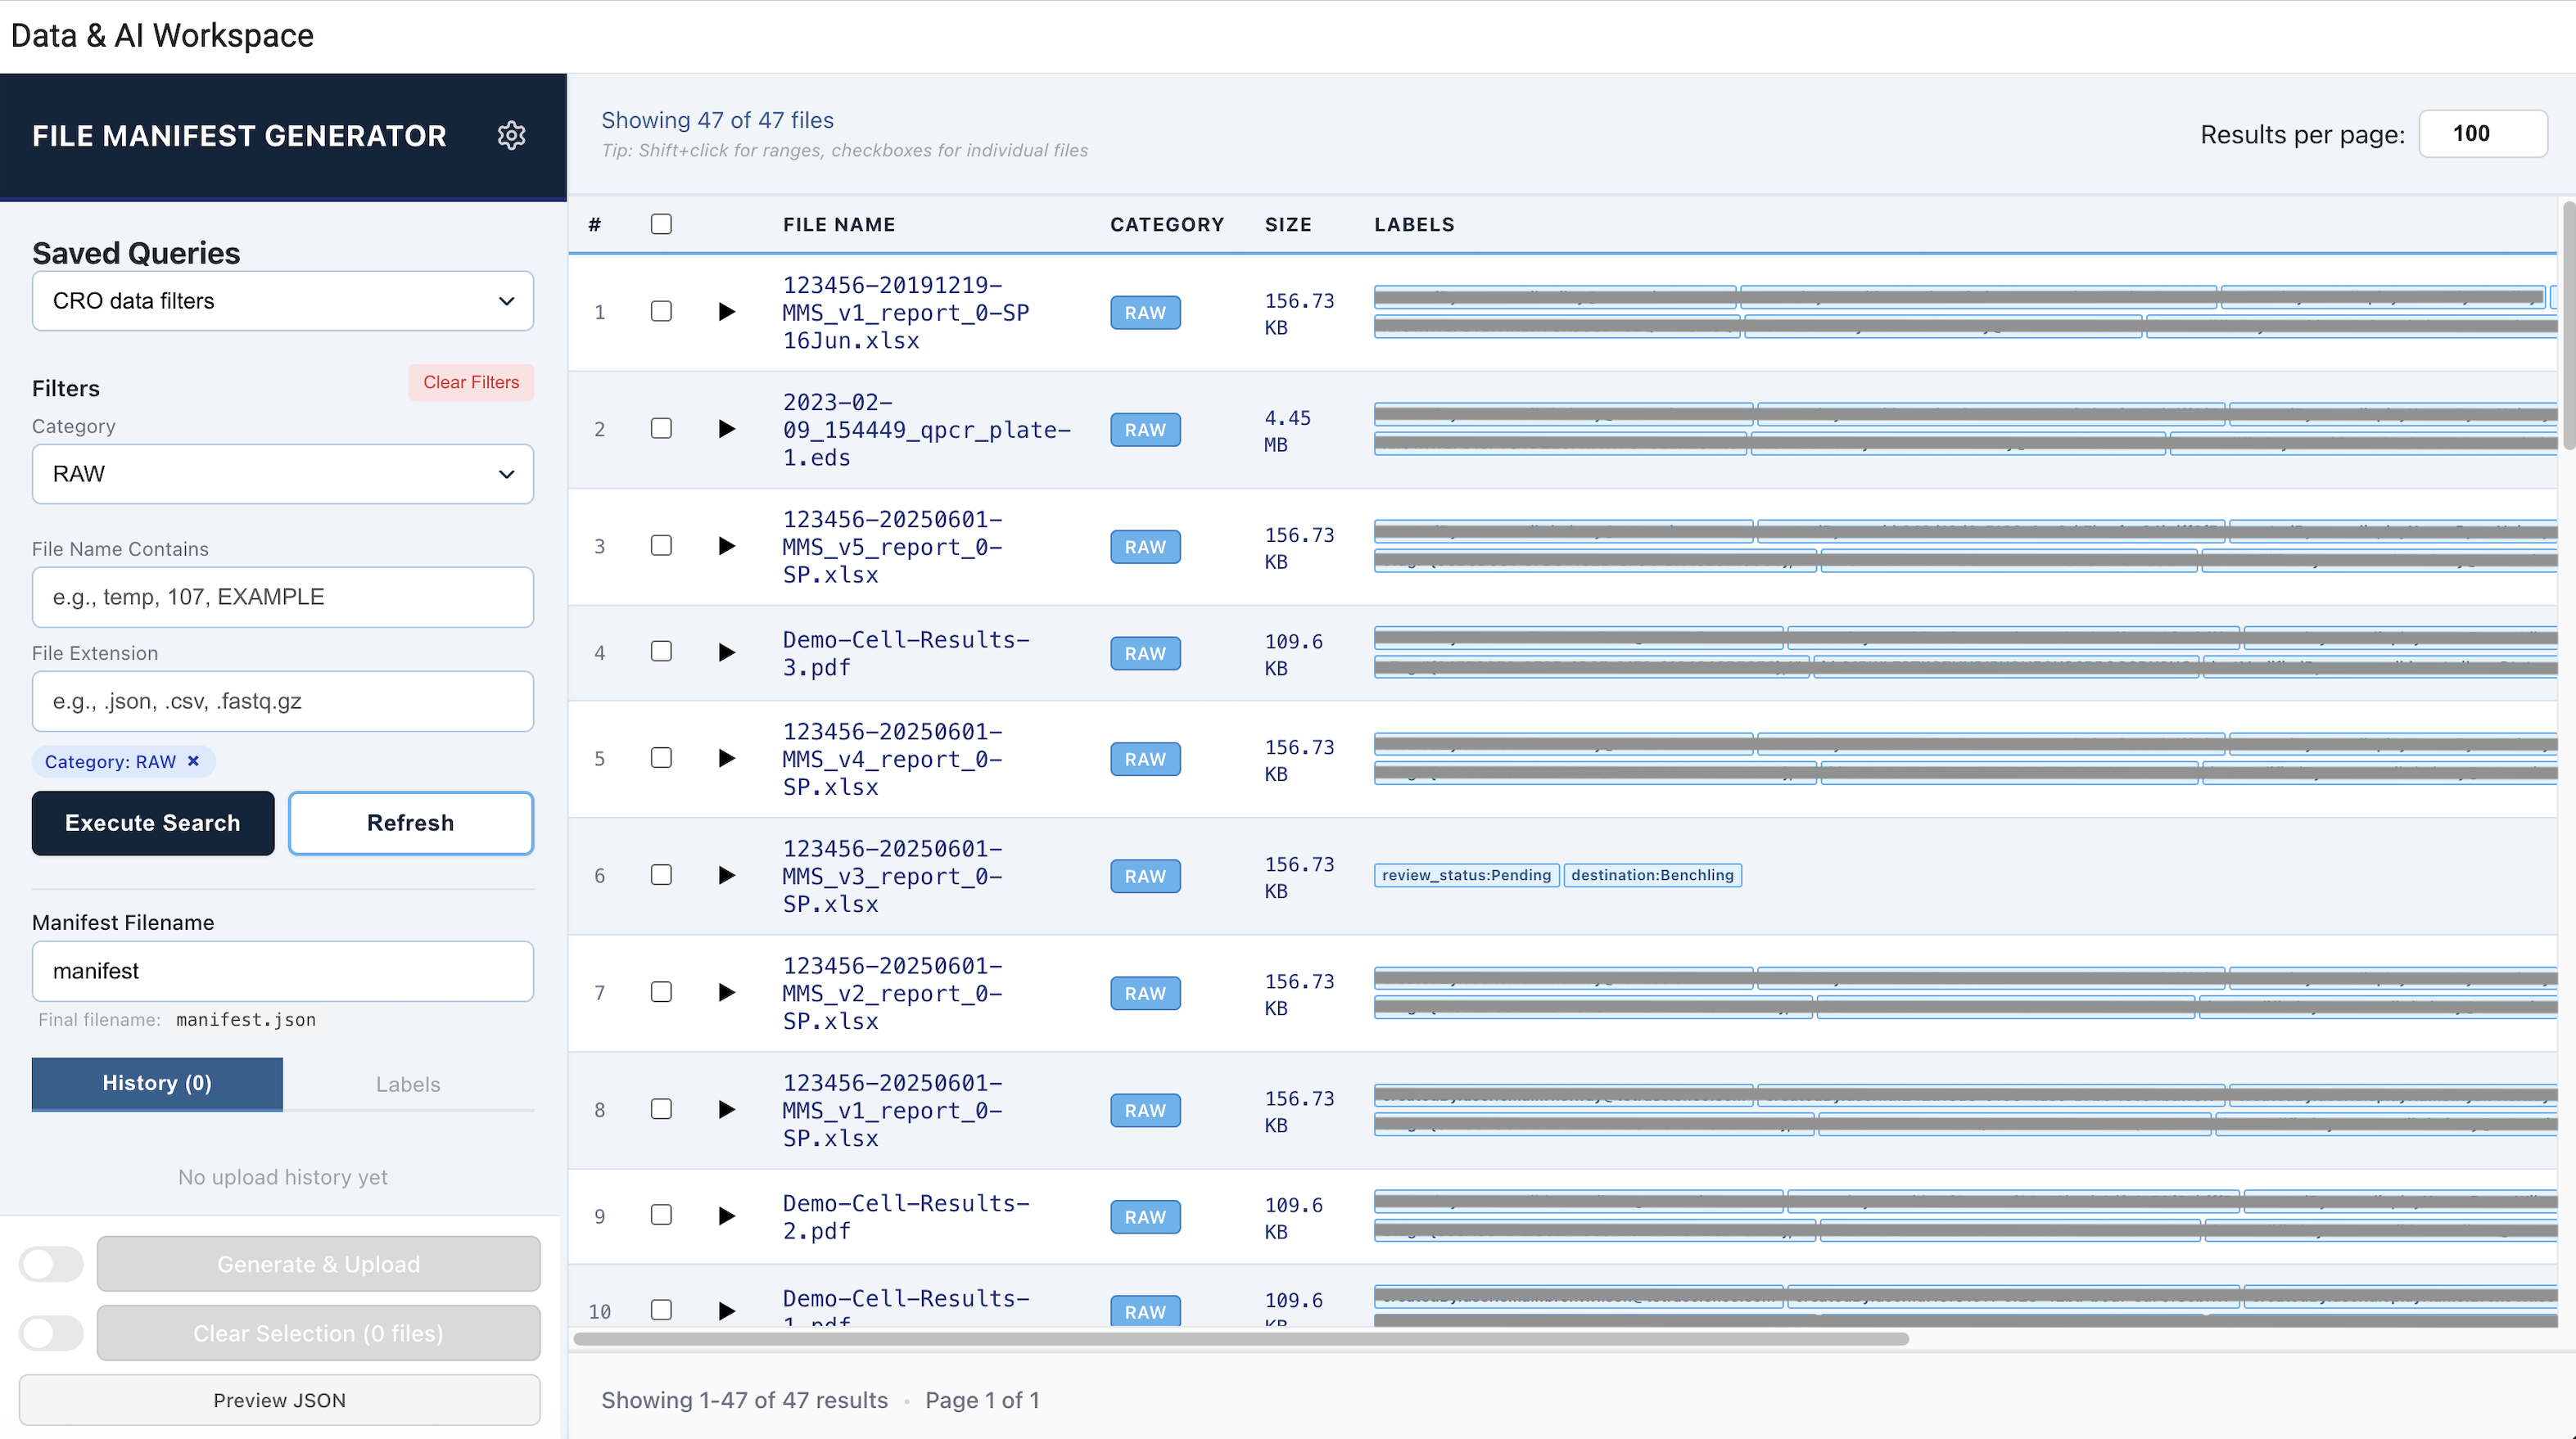Toggle the switch beside Generate & Upload
This screenshot has width=2576, height=1439.
pos(52,1264)
